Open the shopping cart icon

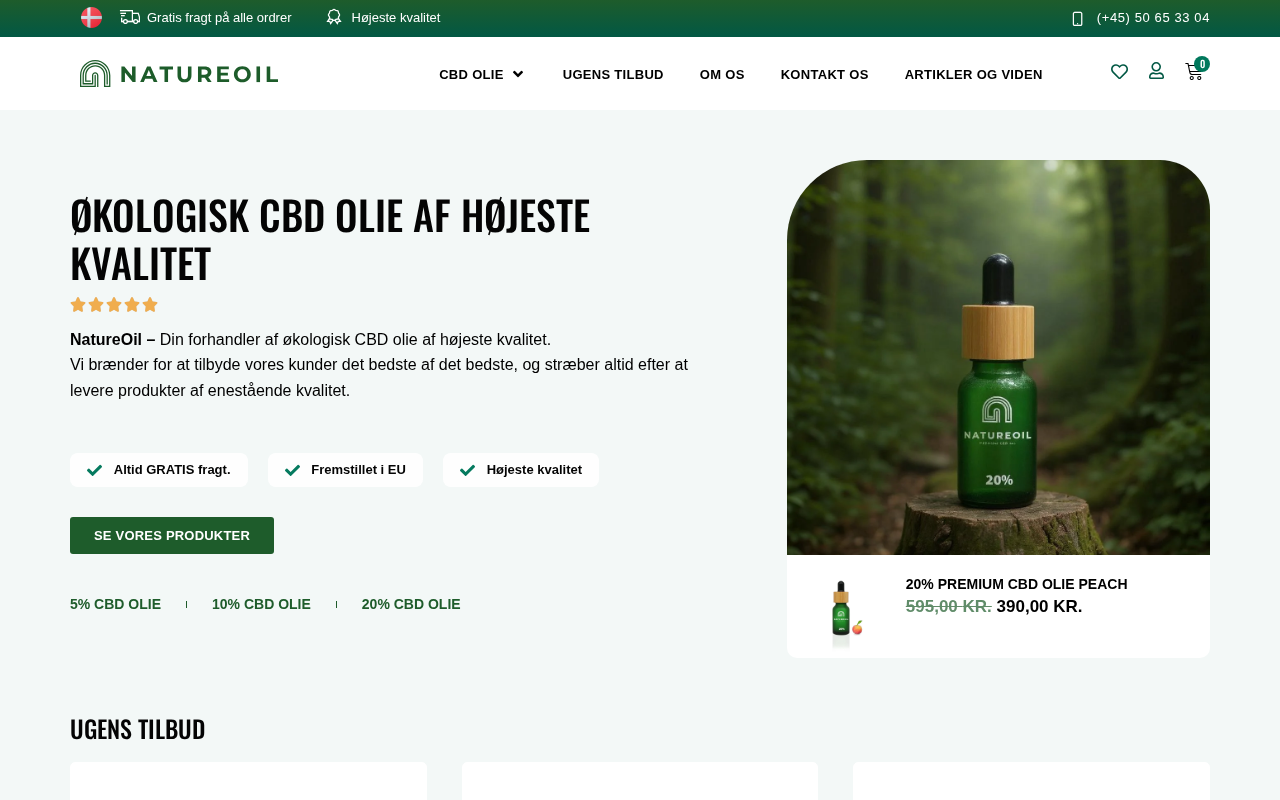[x=1195, y=71]
